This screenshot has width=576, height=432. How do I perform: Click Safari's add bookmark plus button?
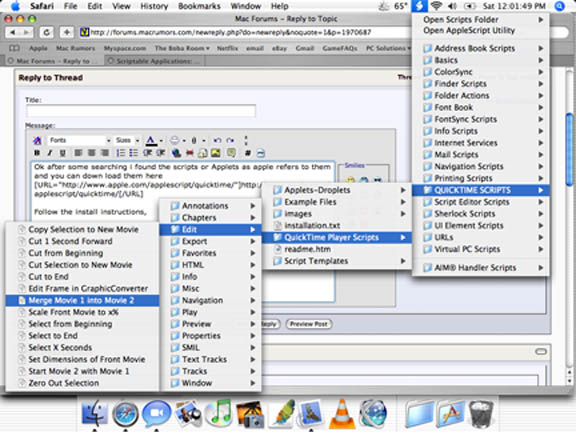(x=66, y=32)
